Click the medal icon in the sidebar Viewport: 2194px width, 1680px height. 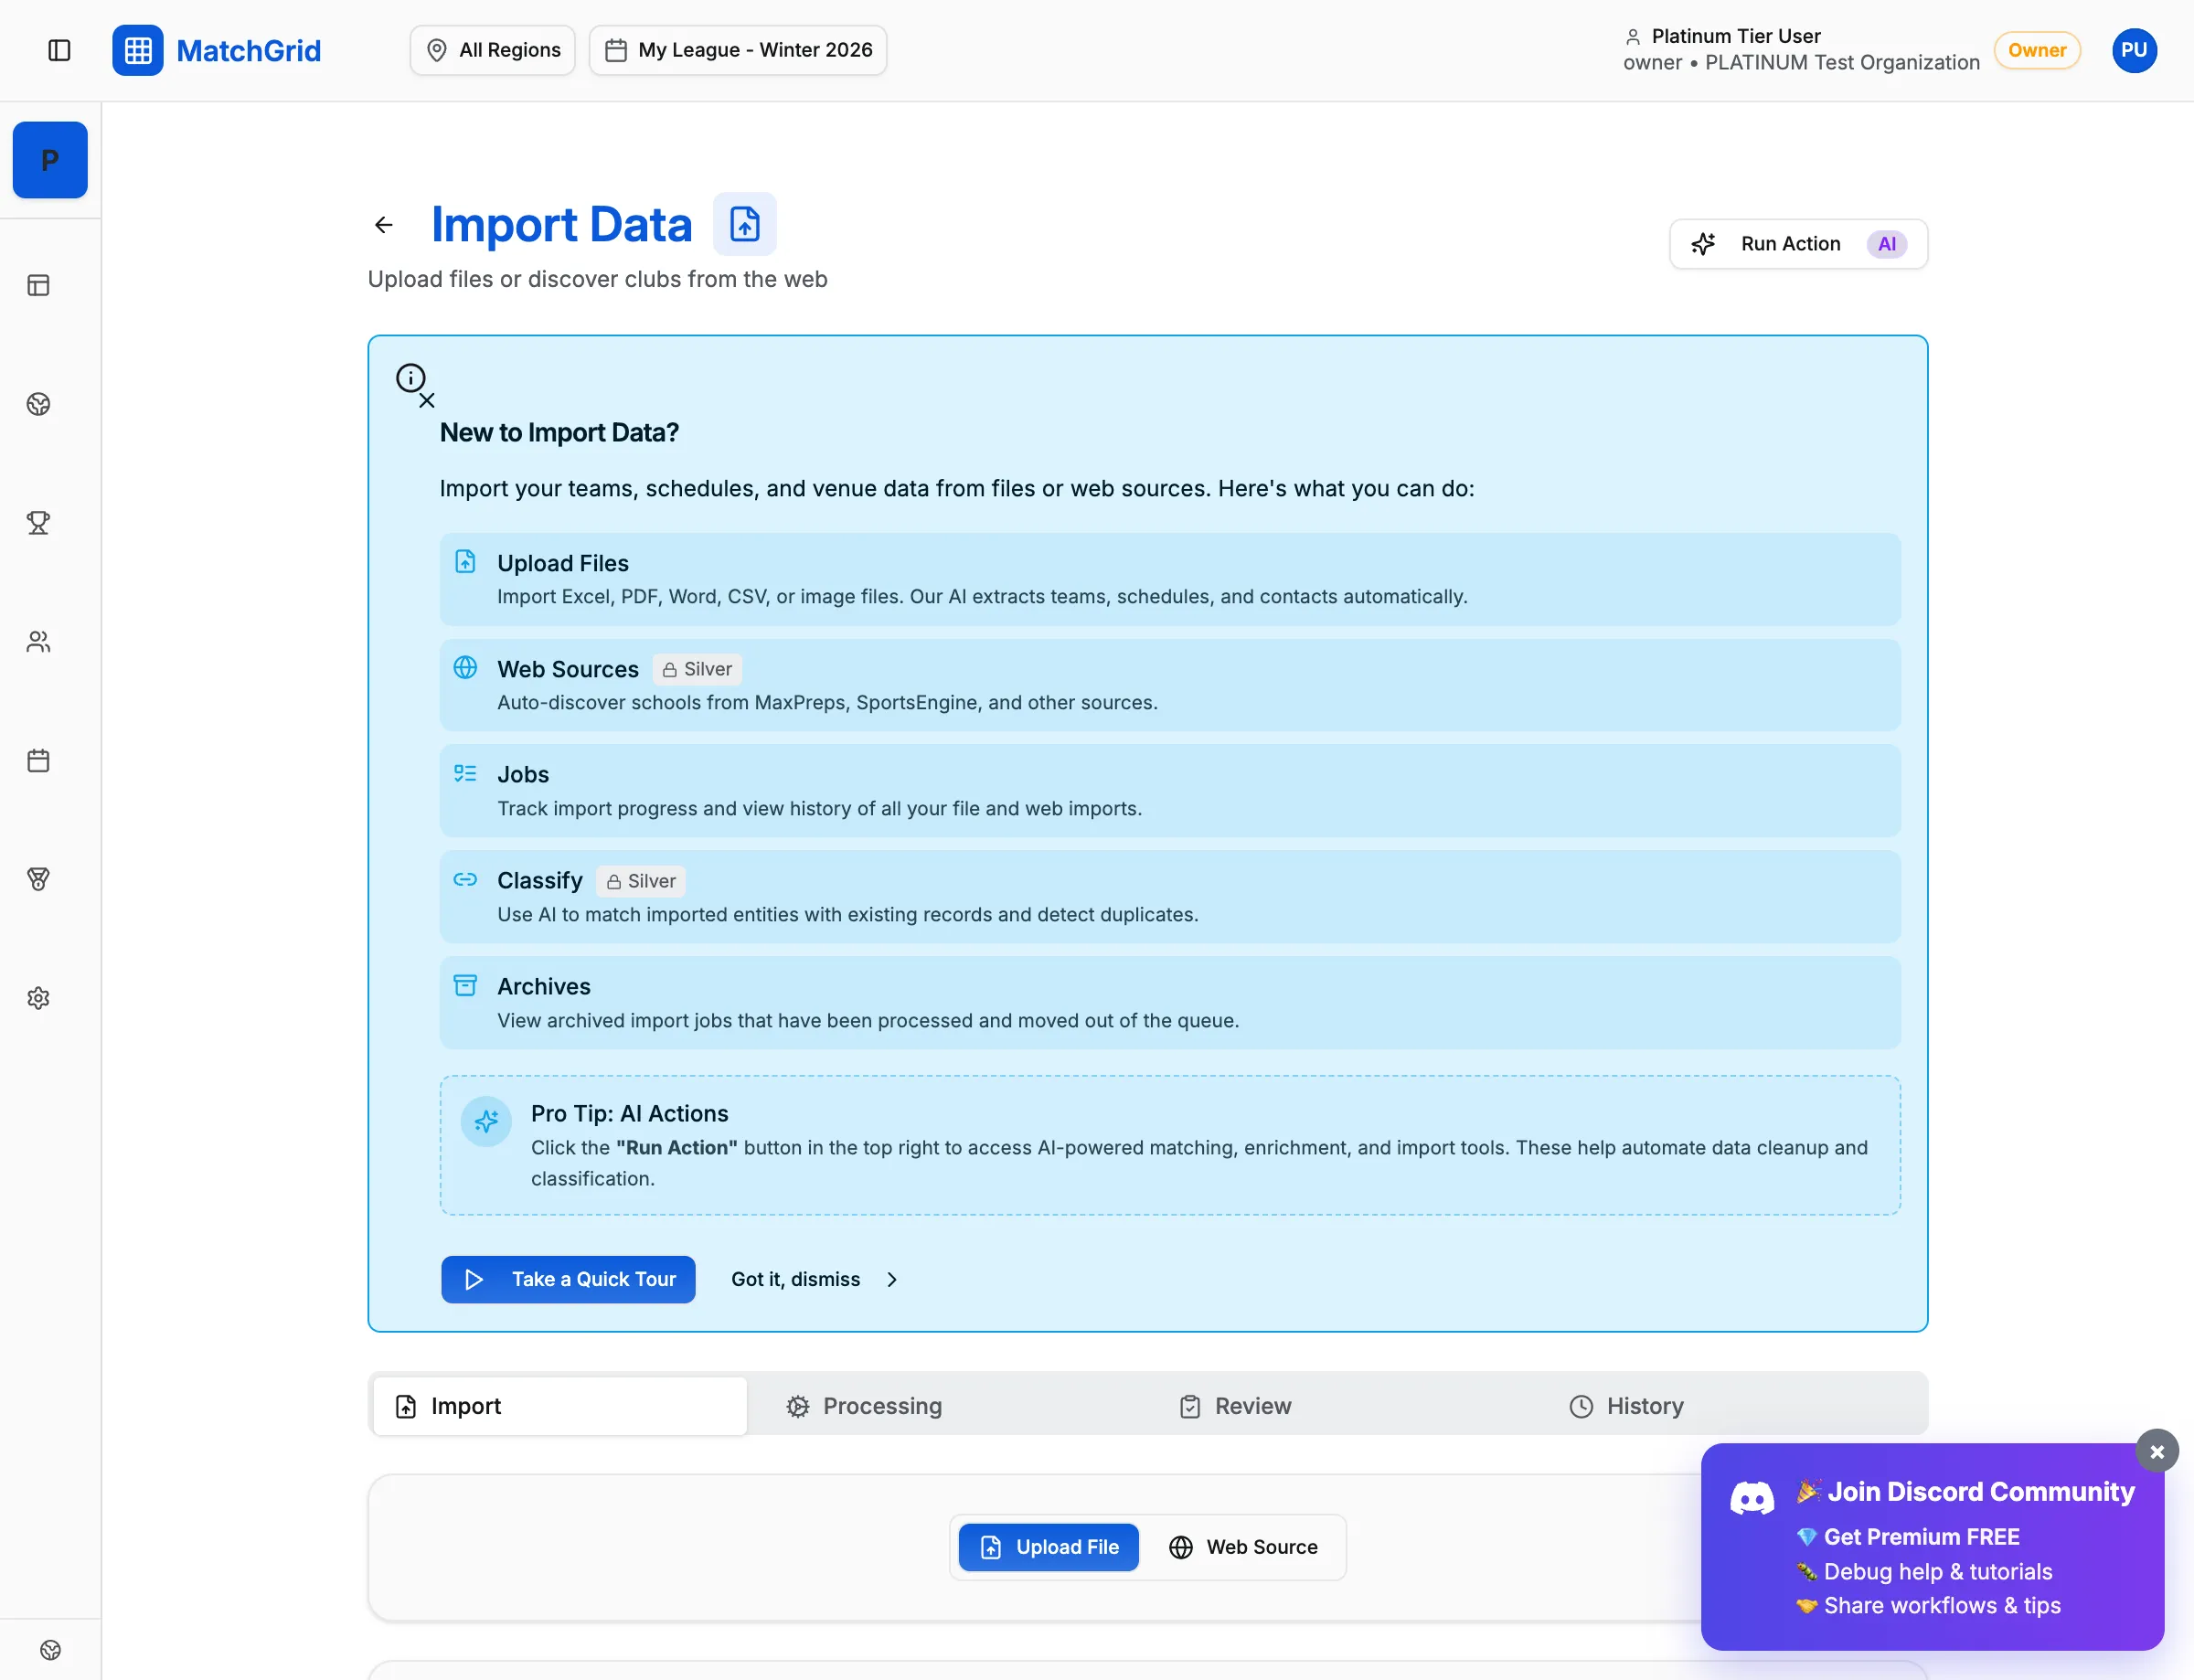[38, 879]
